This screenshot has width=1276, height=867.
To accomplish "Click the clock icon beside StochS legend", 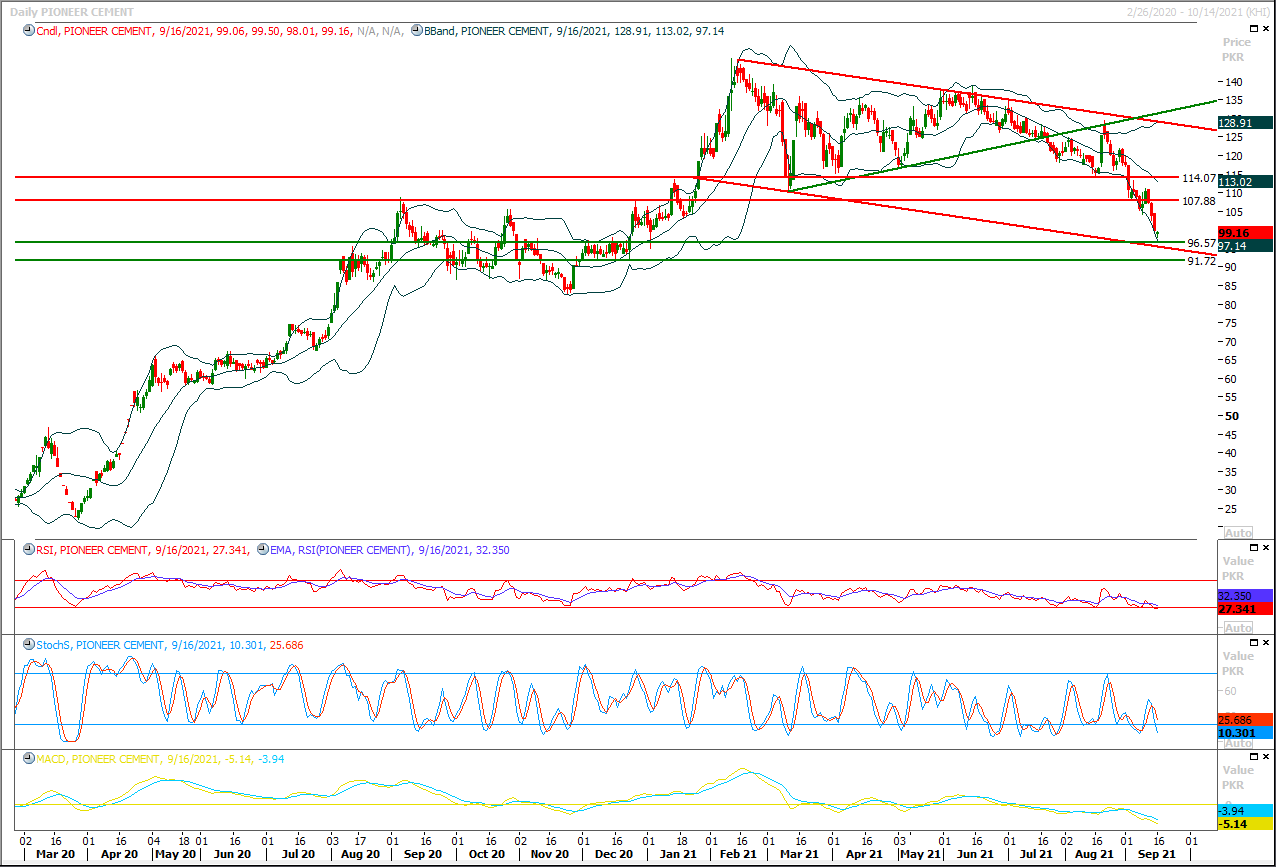I will [x=29, y=646].
